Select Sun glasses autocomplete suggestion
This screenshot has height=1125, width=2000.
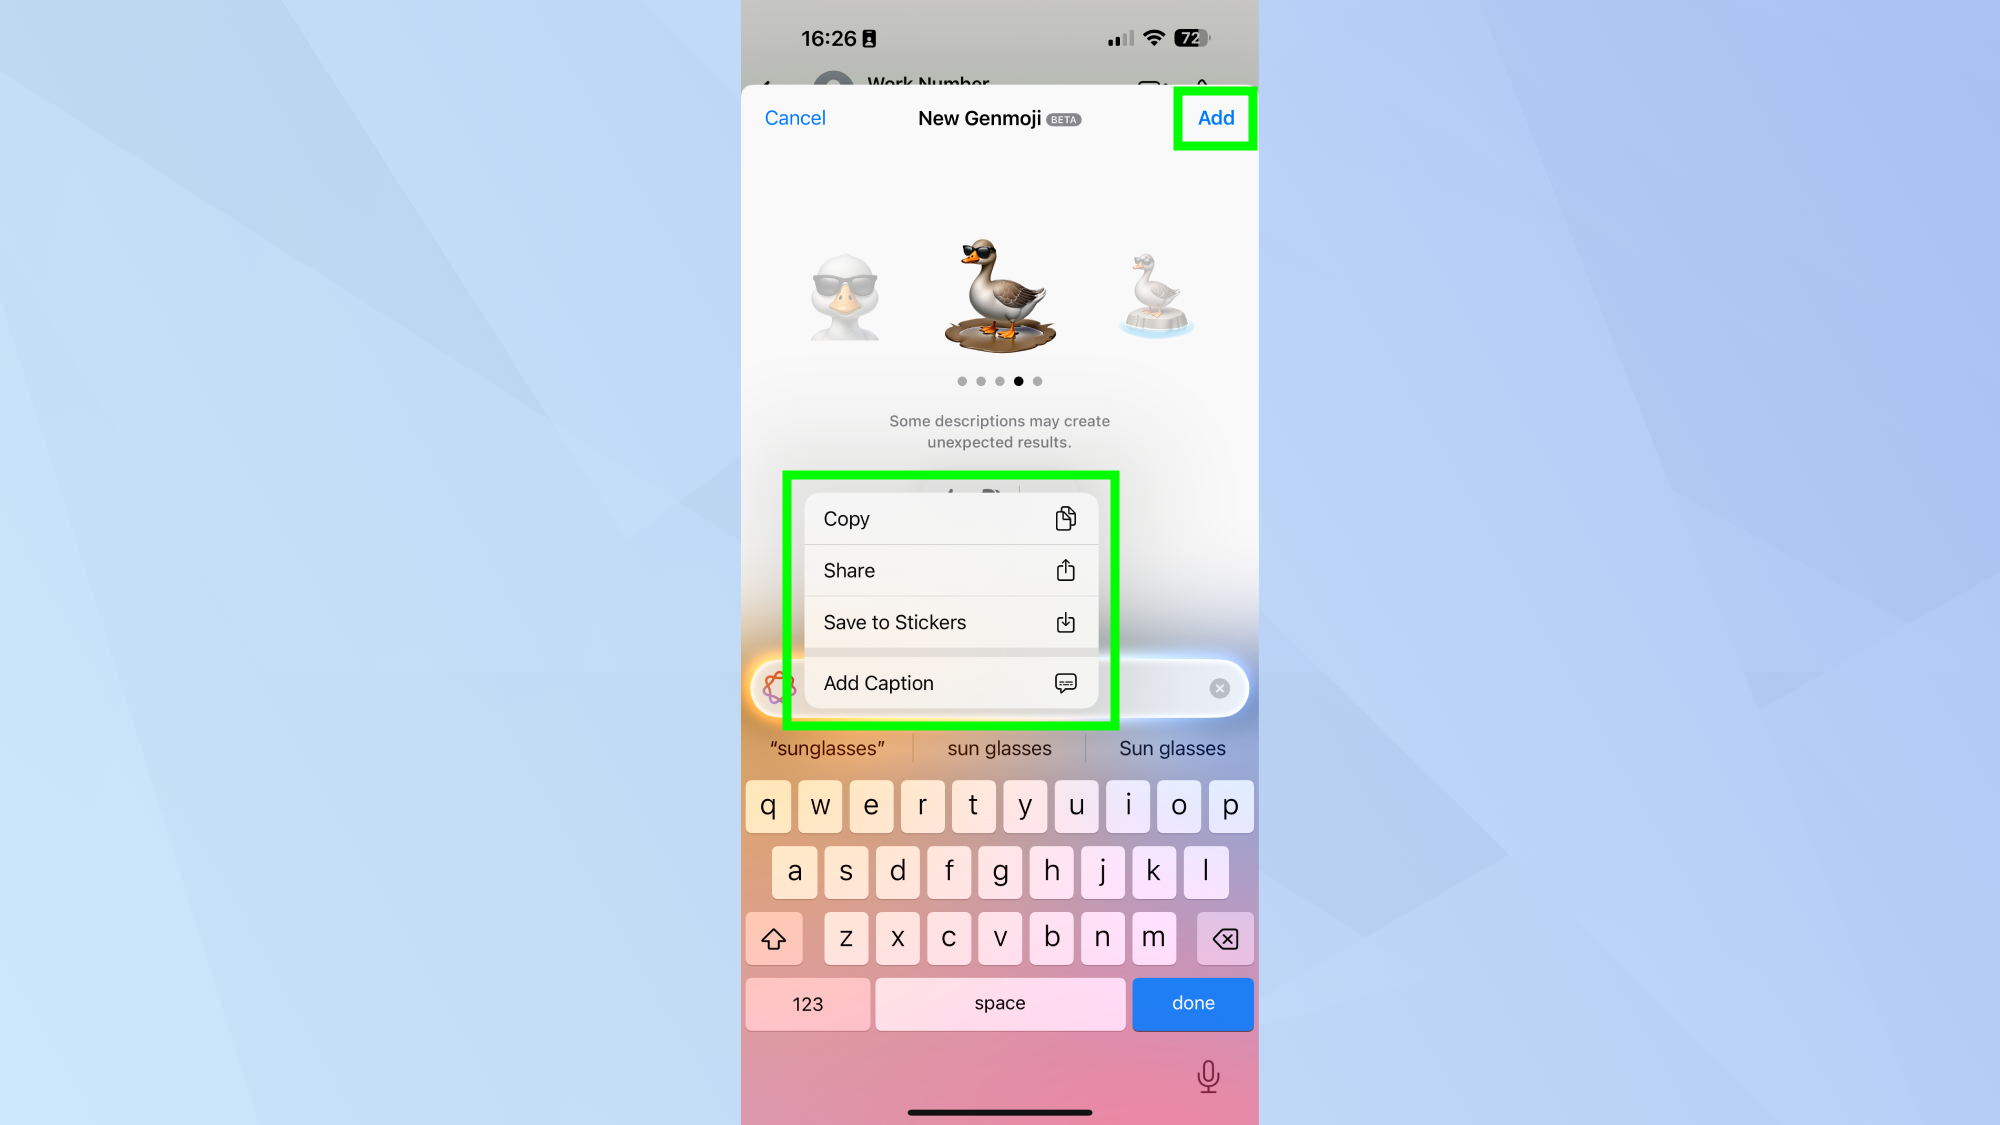(1172, 747)
